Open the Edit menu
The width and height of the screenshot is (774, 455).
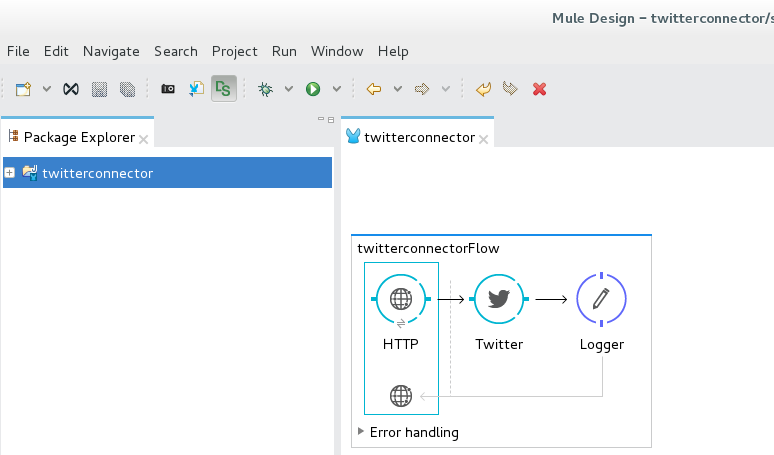[56, 51]
